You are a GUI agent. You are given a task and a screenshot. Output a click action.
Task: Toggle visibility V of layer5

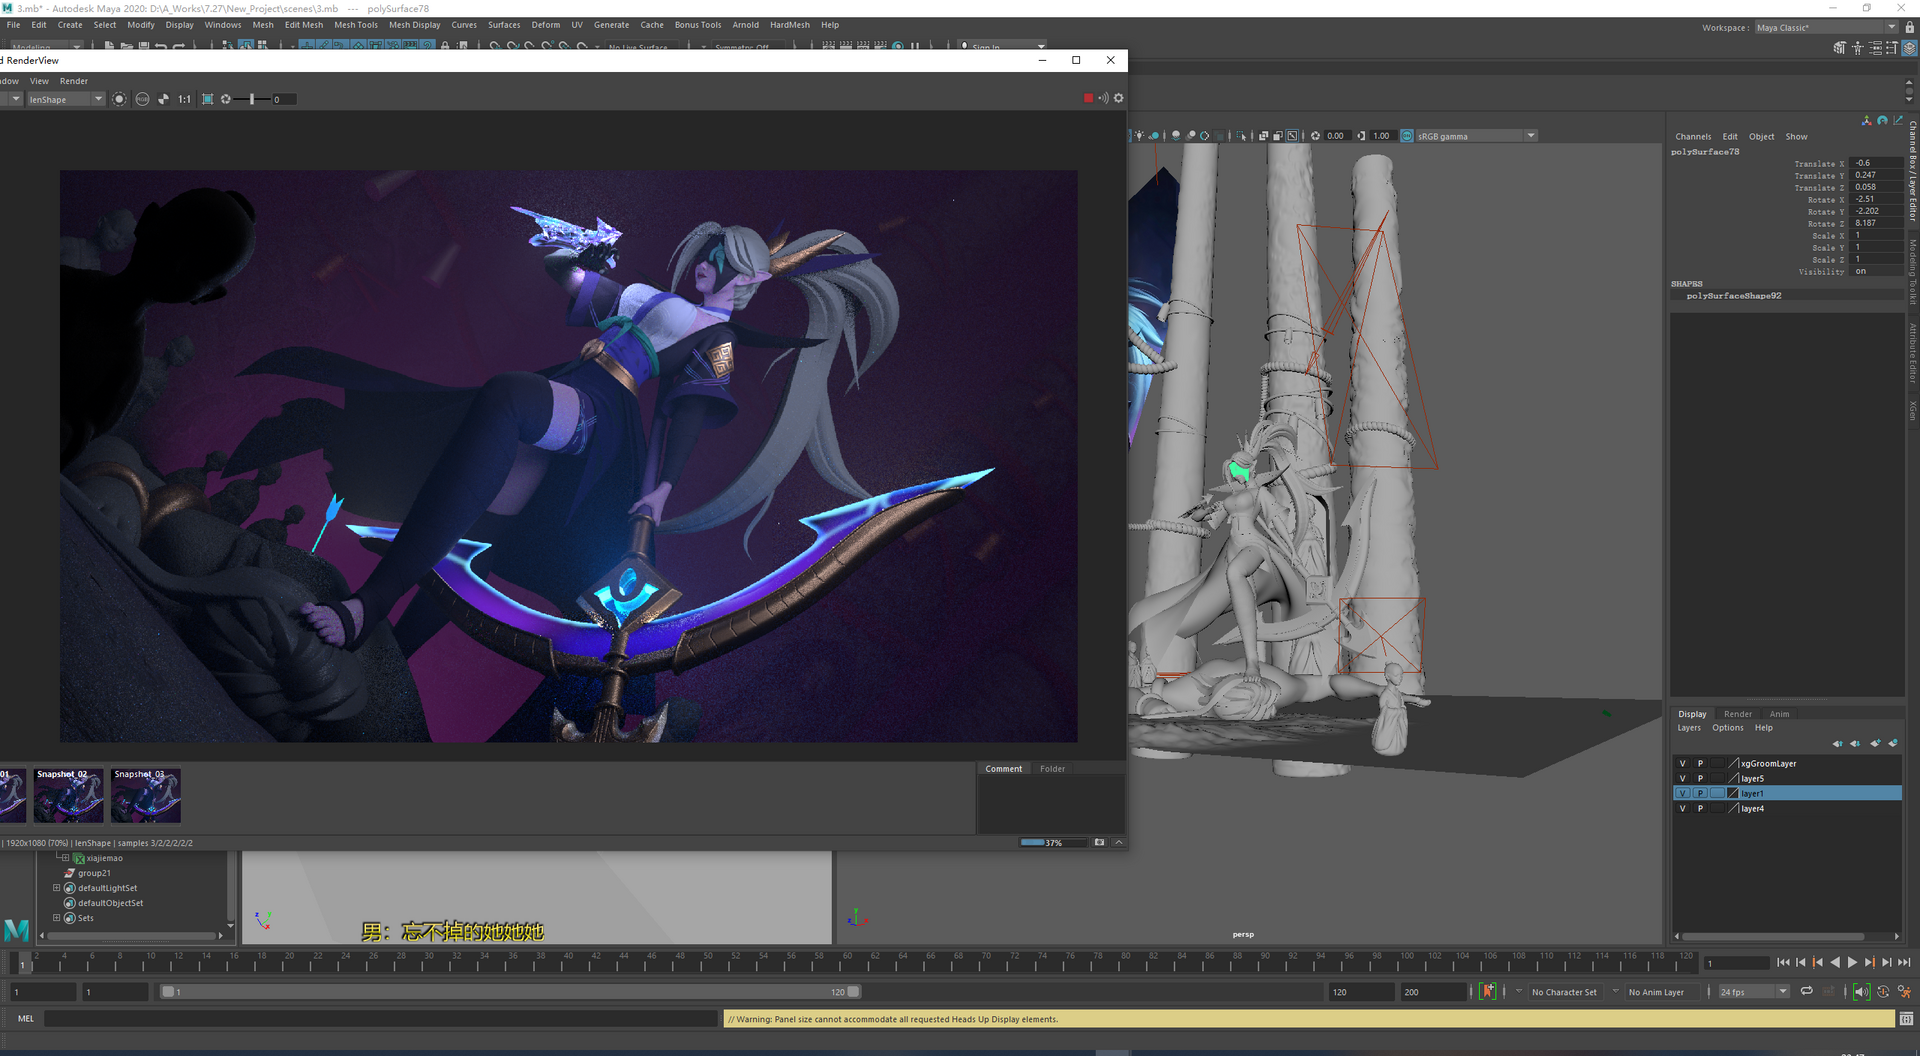1682,778
